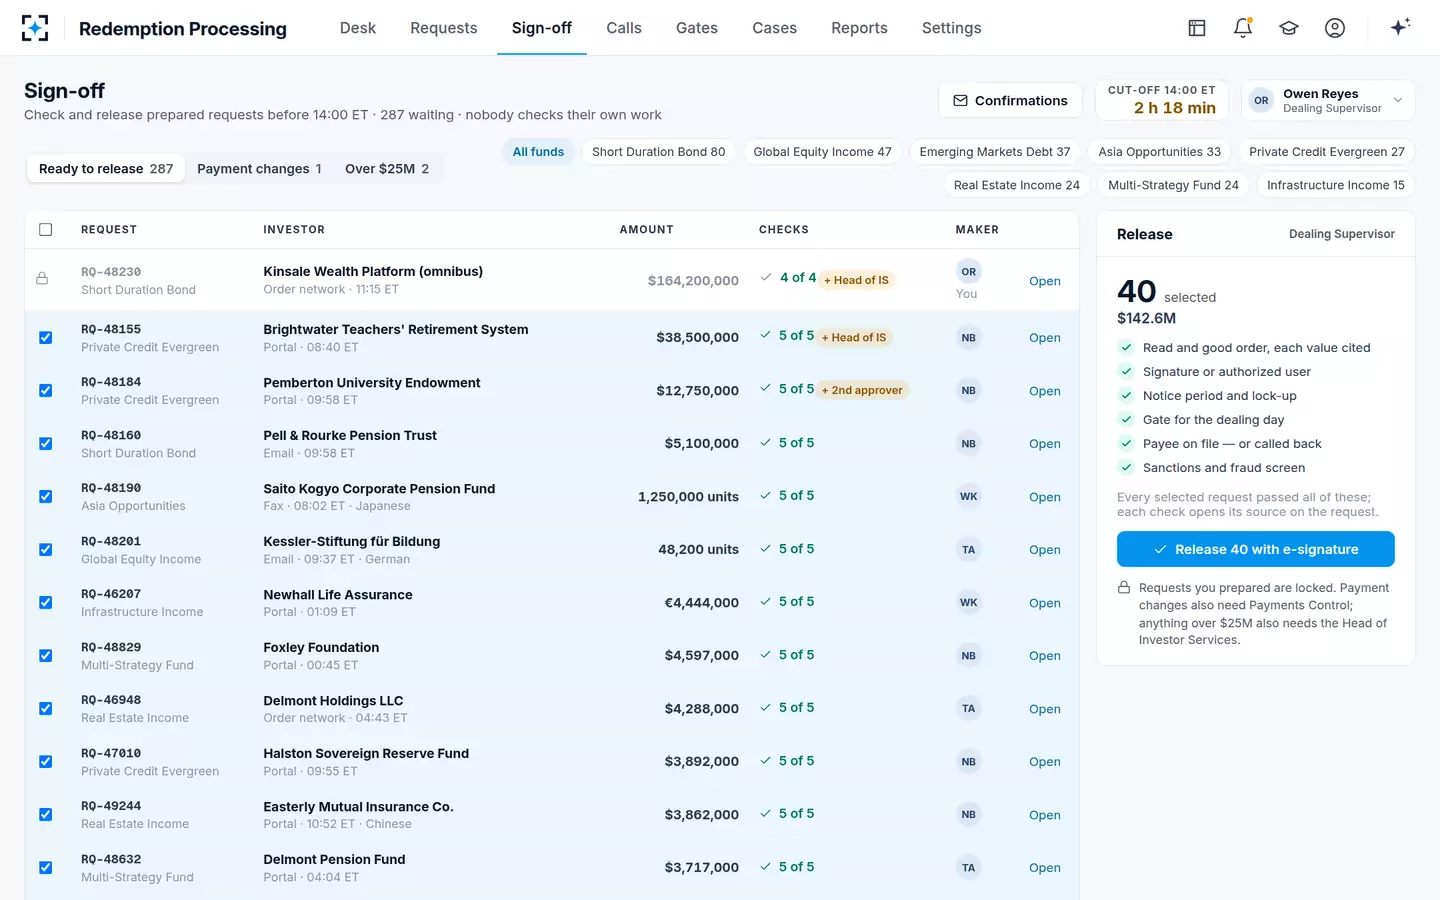Filter by Infrastructure Income fund
The image size is (1440, 900).
tap(1335, 185)
